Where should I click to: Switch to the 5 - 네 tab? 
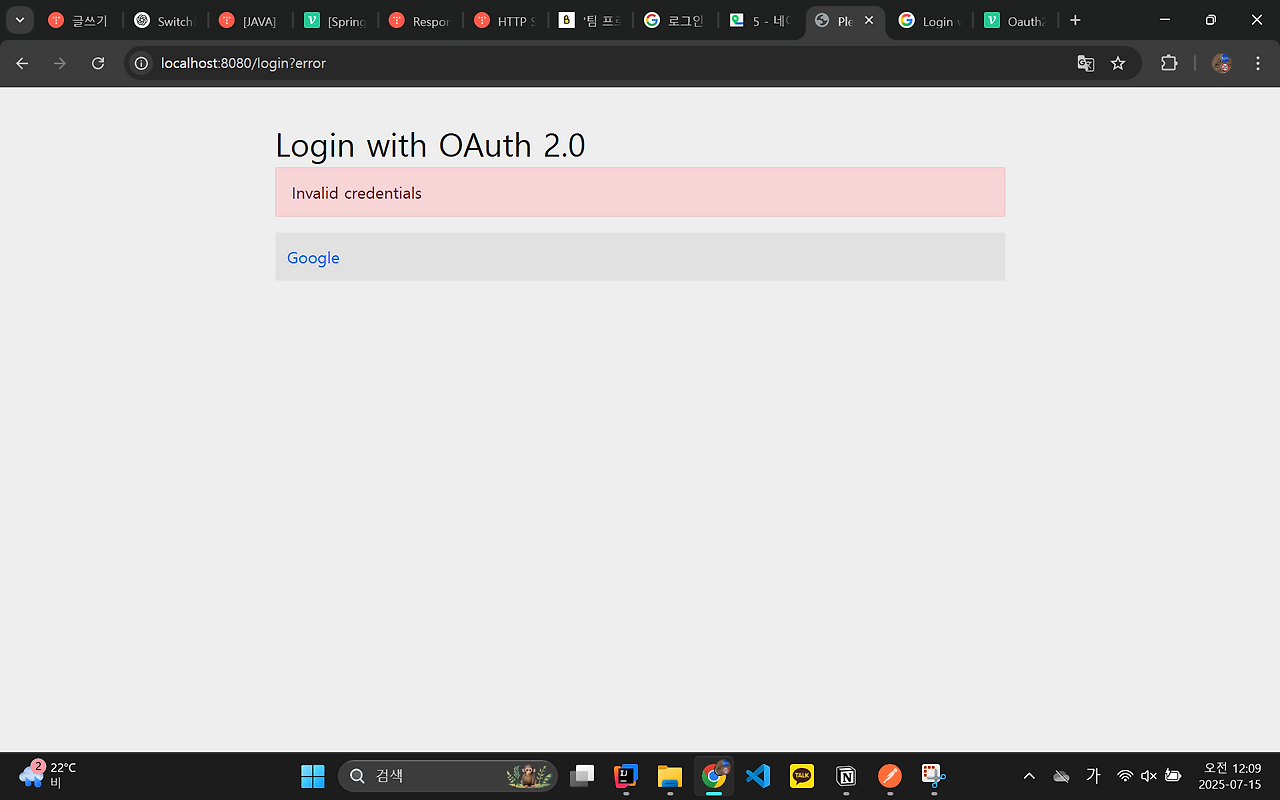coord(760,21)
